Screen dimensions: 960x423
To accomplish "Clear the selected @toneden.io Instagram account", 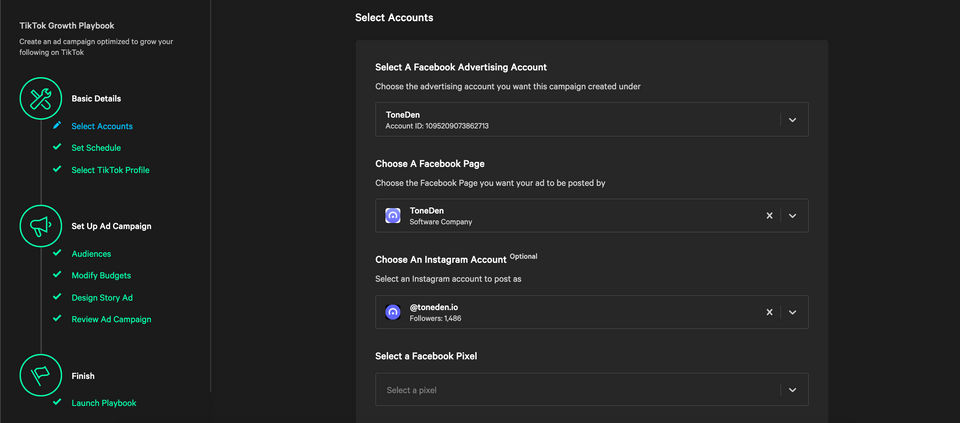I will click(x=770, y=312).
